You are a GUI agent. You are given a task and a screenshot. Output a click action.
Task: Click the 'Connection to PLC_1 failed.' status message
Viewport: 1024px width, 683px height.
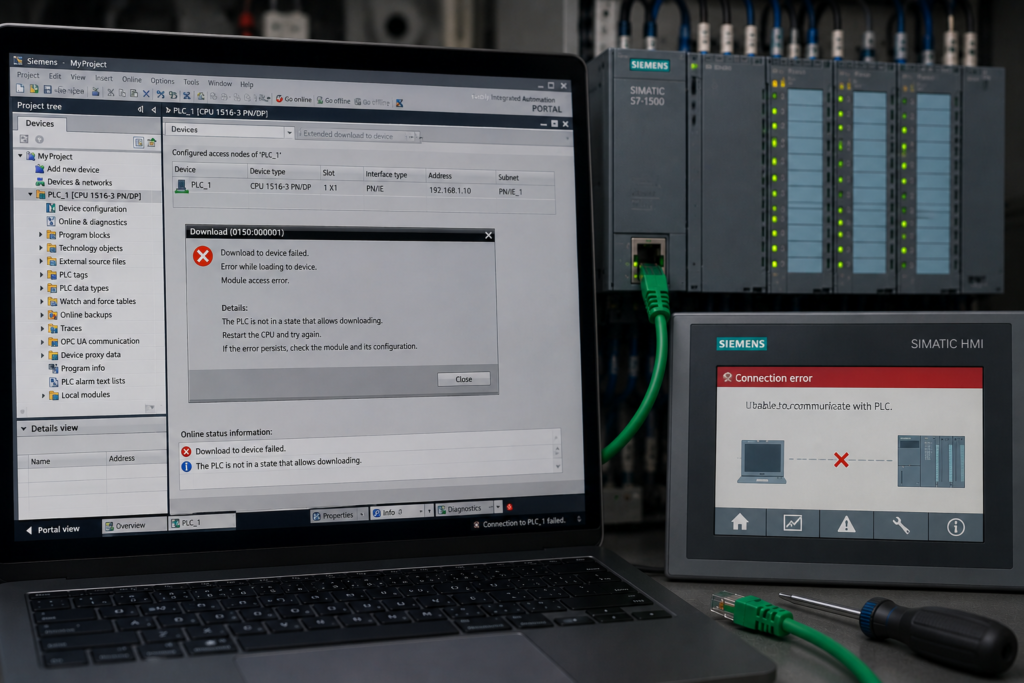[x=524, y=522]
